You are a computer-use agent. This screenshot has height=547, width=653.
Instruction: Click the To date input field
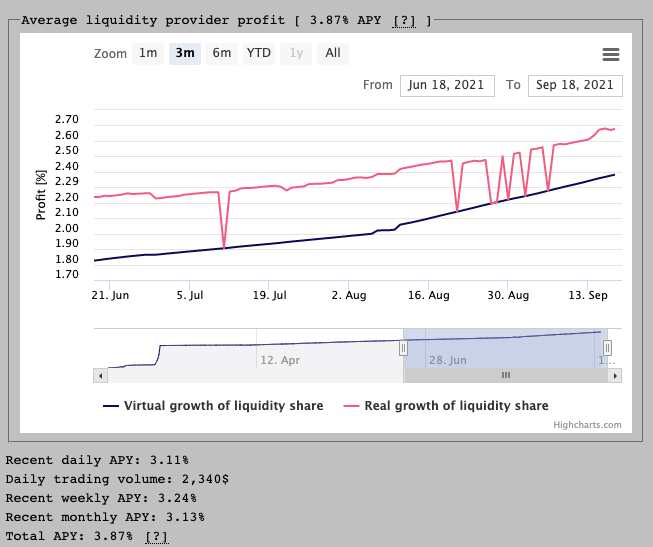[x=575, y=85]
